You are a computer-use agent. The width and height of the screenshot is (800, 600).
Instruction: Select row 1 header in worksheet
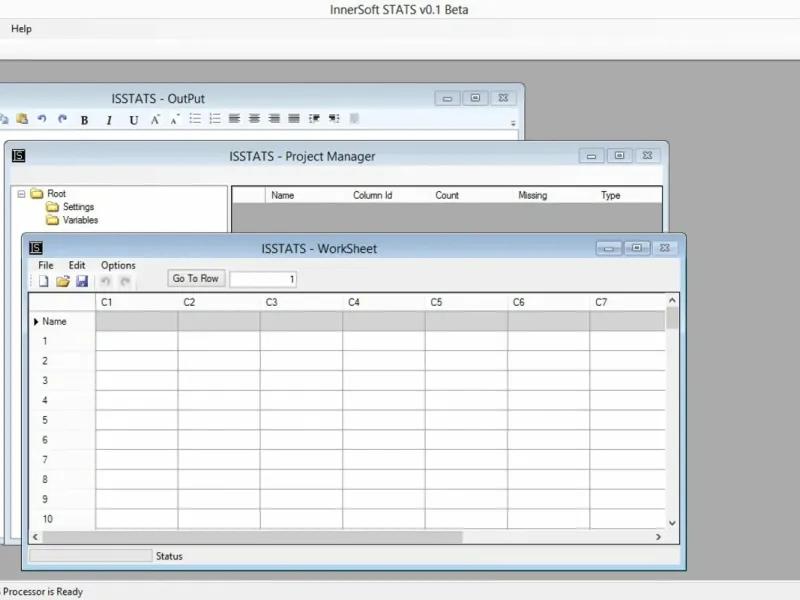(62, 341)
